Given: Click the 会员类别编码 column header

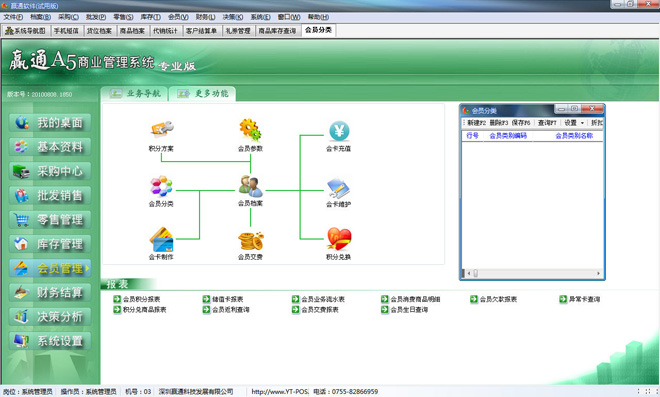Looking at the screenshot, I should (508, 136).
